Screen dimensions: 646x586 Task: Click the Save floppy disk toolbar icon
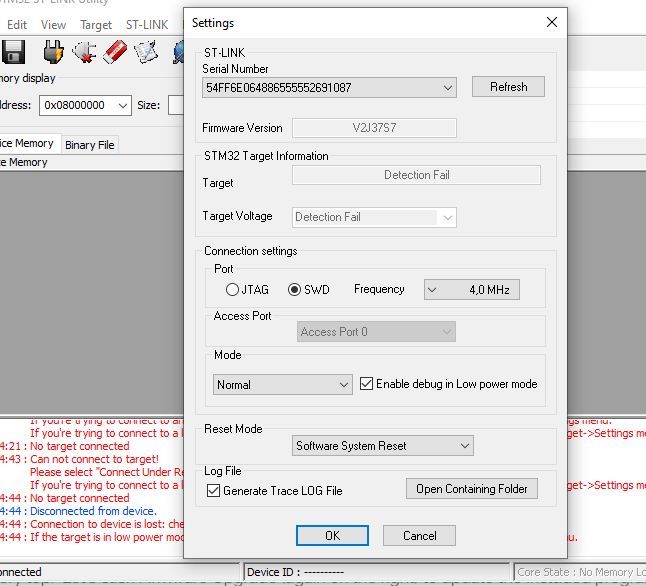point(13,52)
